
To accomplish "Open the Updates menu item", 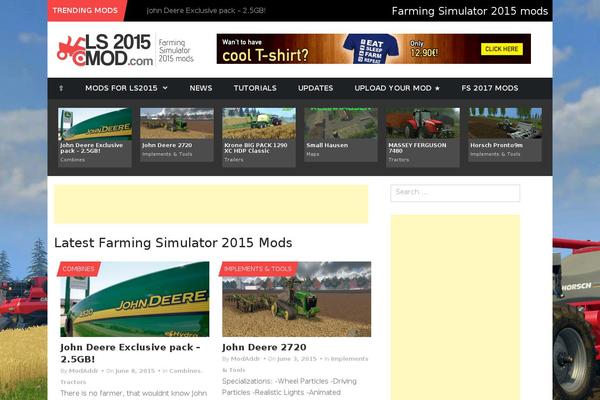I will 315,88.
